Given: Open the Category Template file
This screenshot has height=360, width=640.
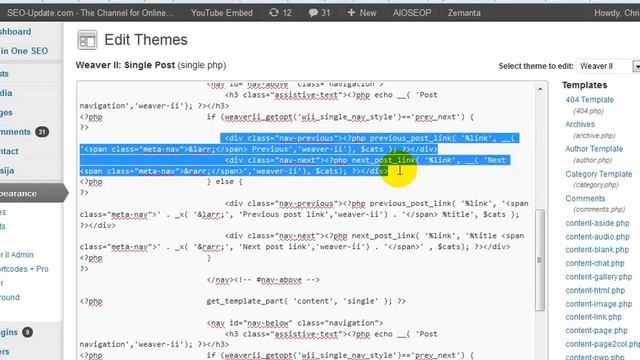Looking at the screenshot, I should pos(598,174).
